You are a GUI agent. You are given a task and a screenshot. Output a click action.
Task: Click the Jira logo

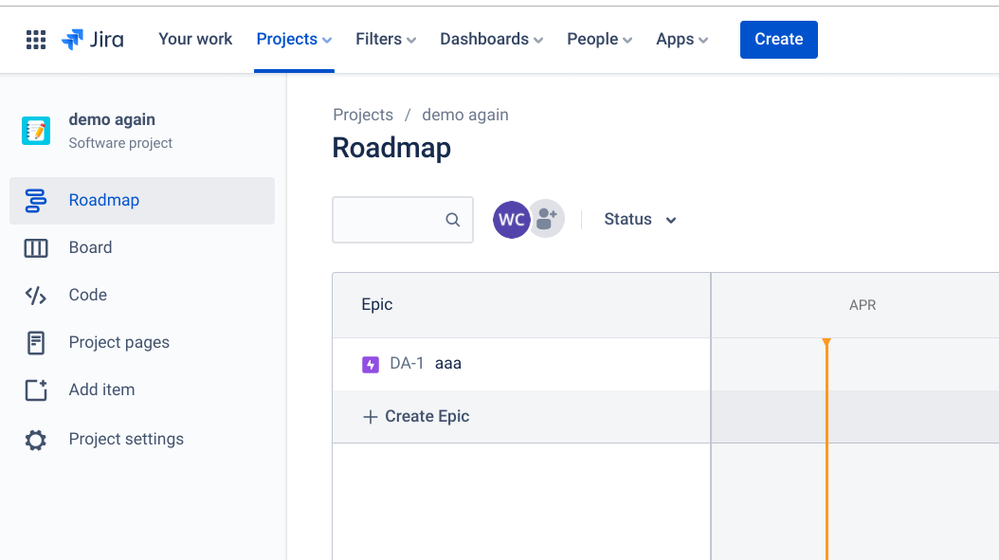(x=93, y=39)
